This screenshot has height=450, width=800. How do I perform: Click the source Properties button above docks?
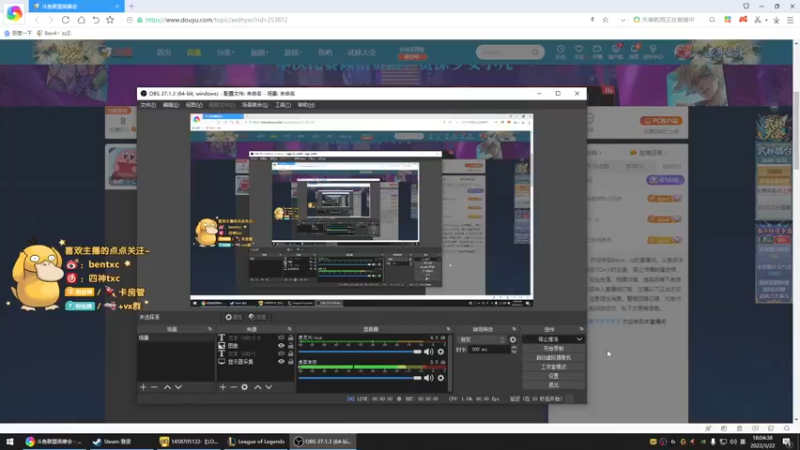tap(234, 317)
